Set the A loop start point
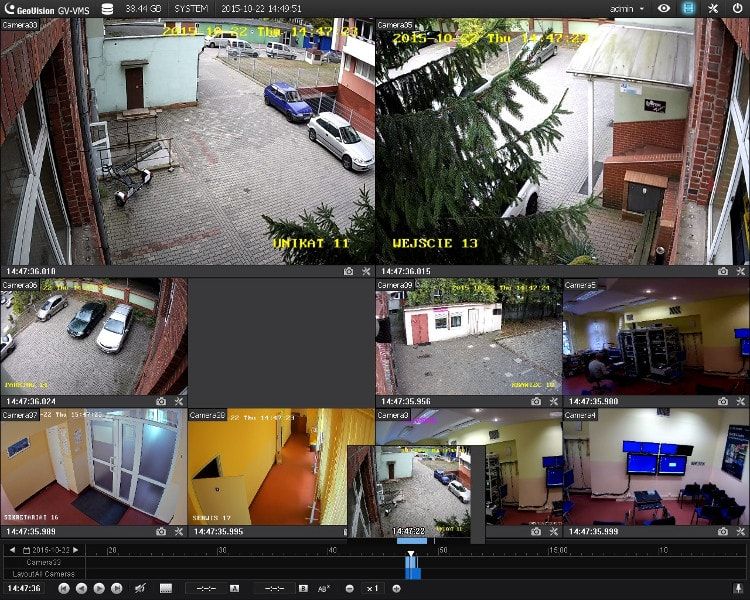Viewport: 750px width, 600px height. [234, 589]
